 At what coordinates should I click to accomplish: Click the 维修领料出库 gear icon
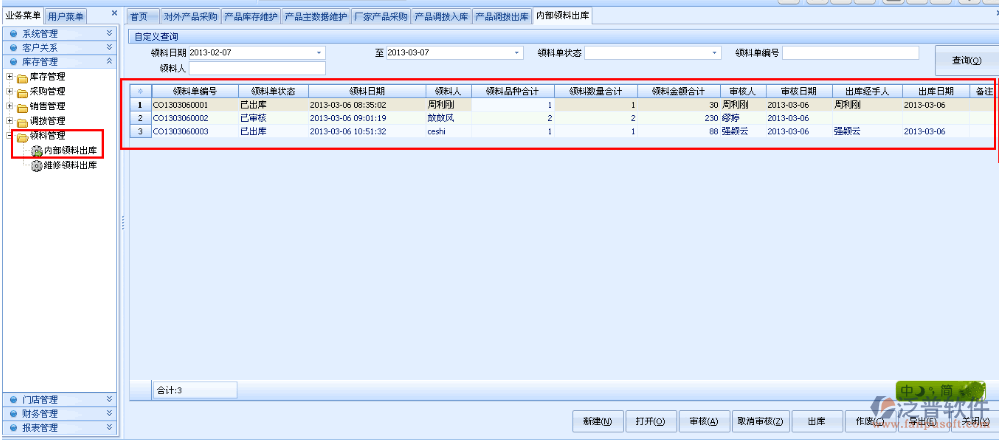point(37,166)
